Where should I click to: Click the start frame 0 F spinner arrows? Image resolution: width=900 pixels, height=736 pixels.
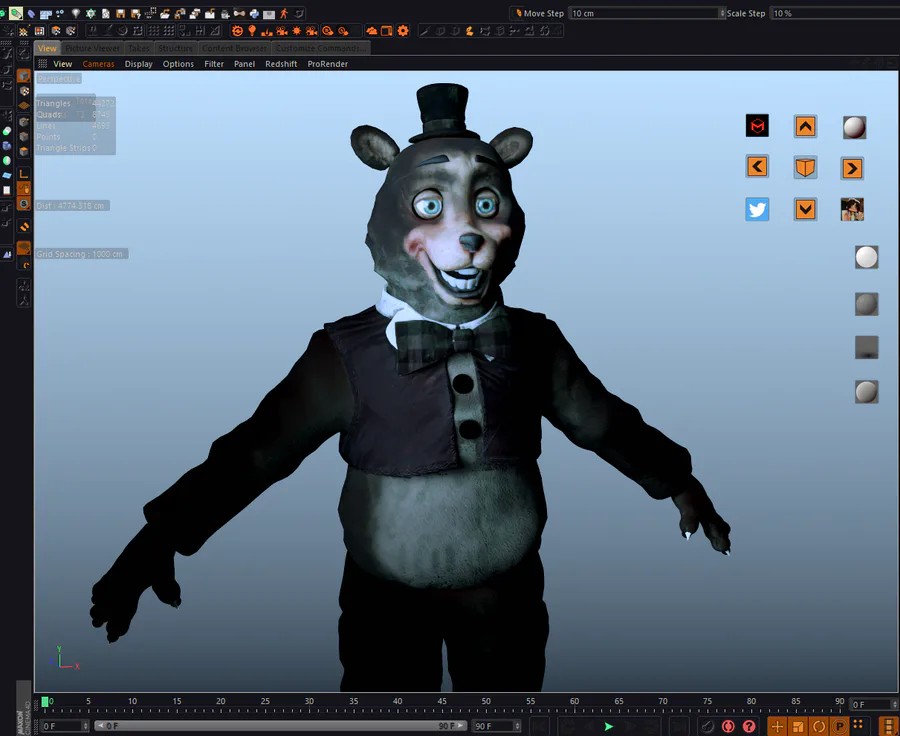tap(85, 726)
